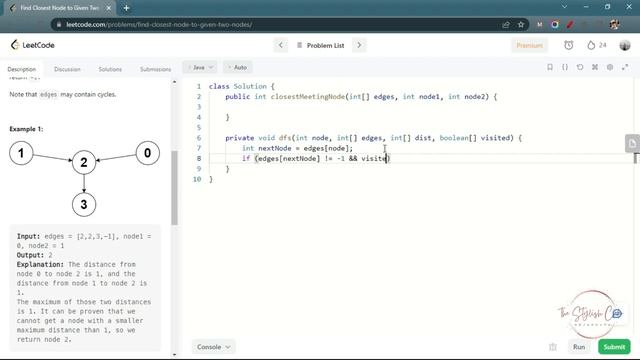Click the site lock icon
Screen dimensions: 640x360
point(59,24)
